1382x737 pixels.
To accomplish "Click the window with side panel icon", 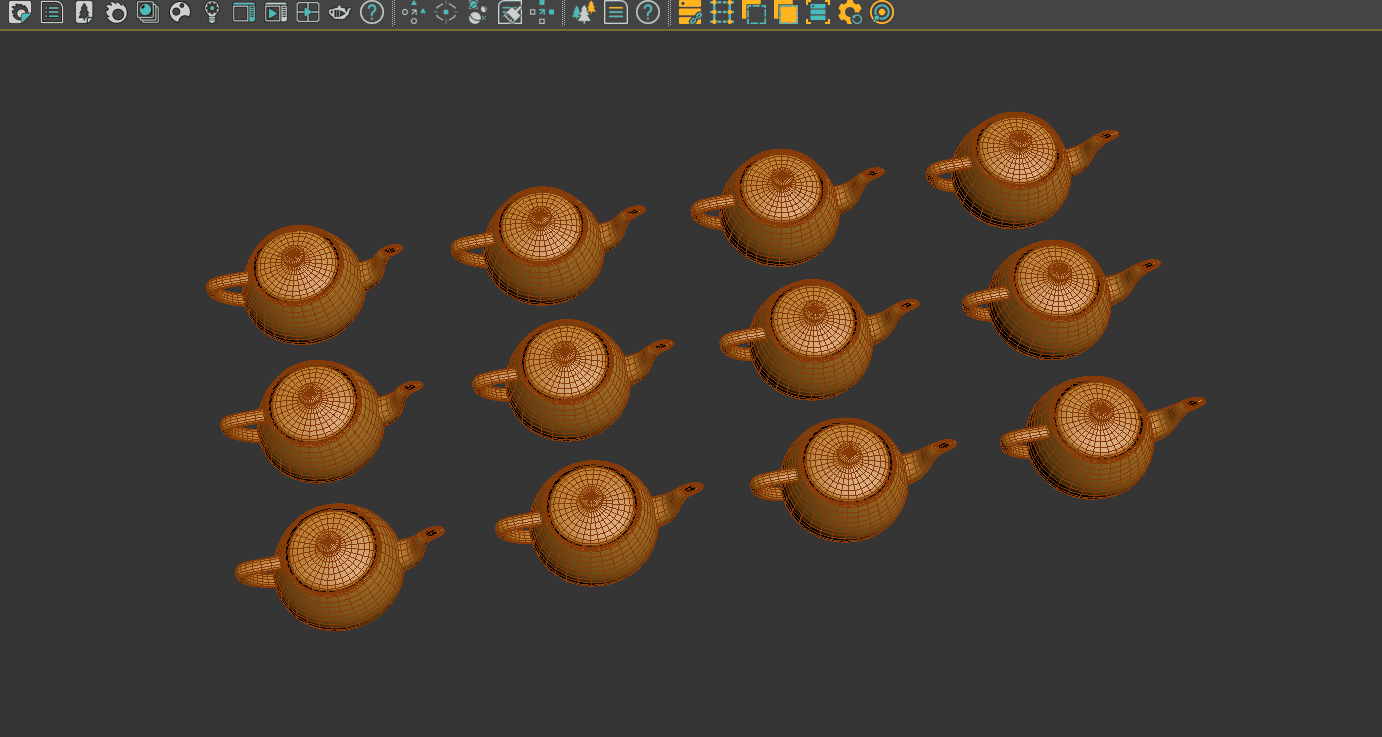I will (x=244, y=13).
